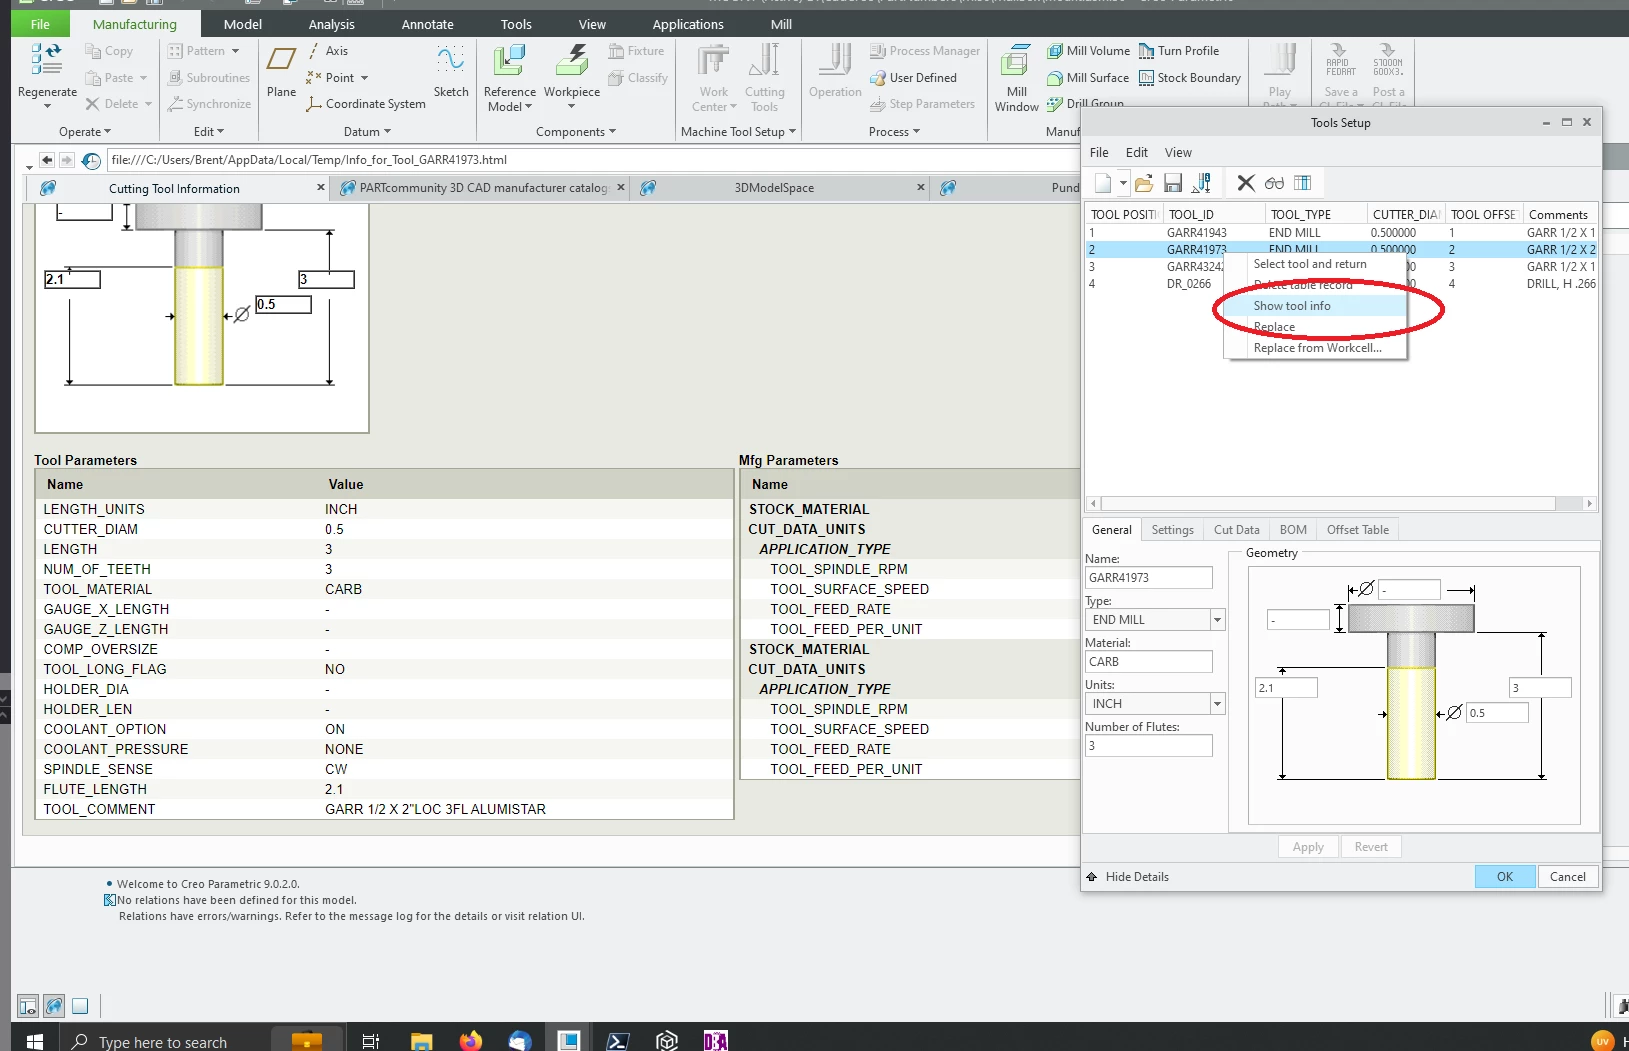Open the File menu button
The image size is (1629, 1051).
tap(40, 24)
